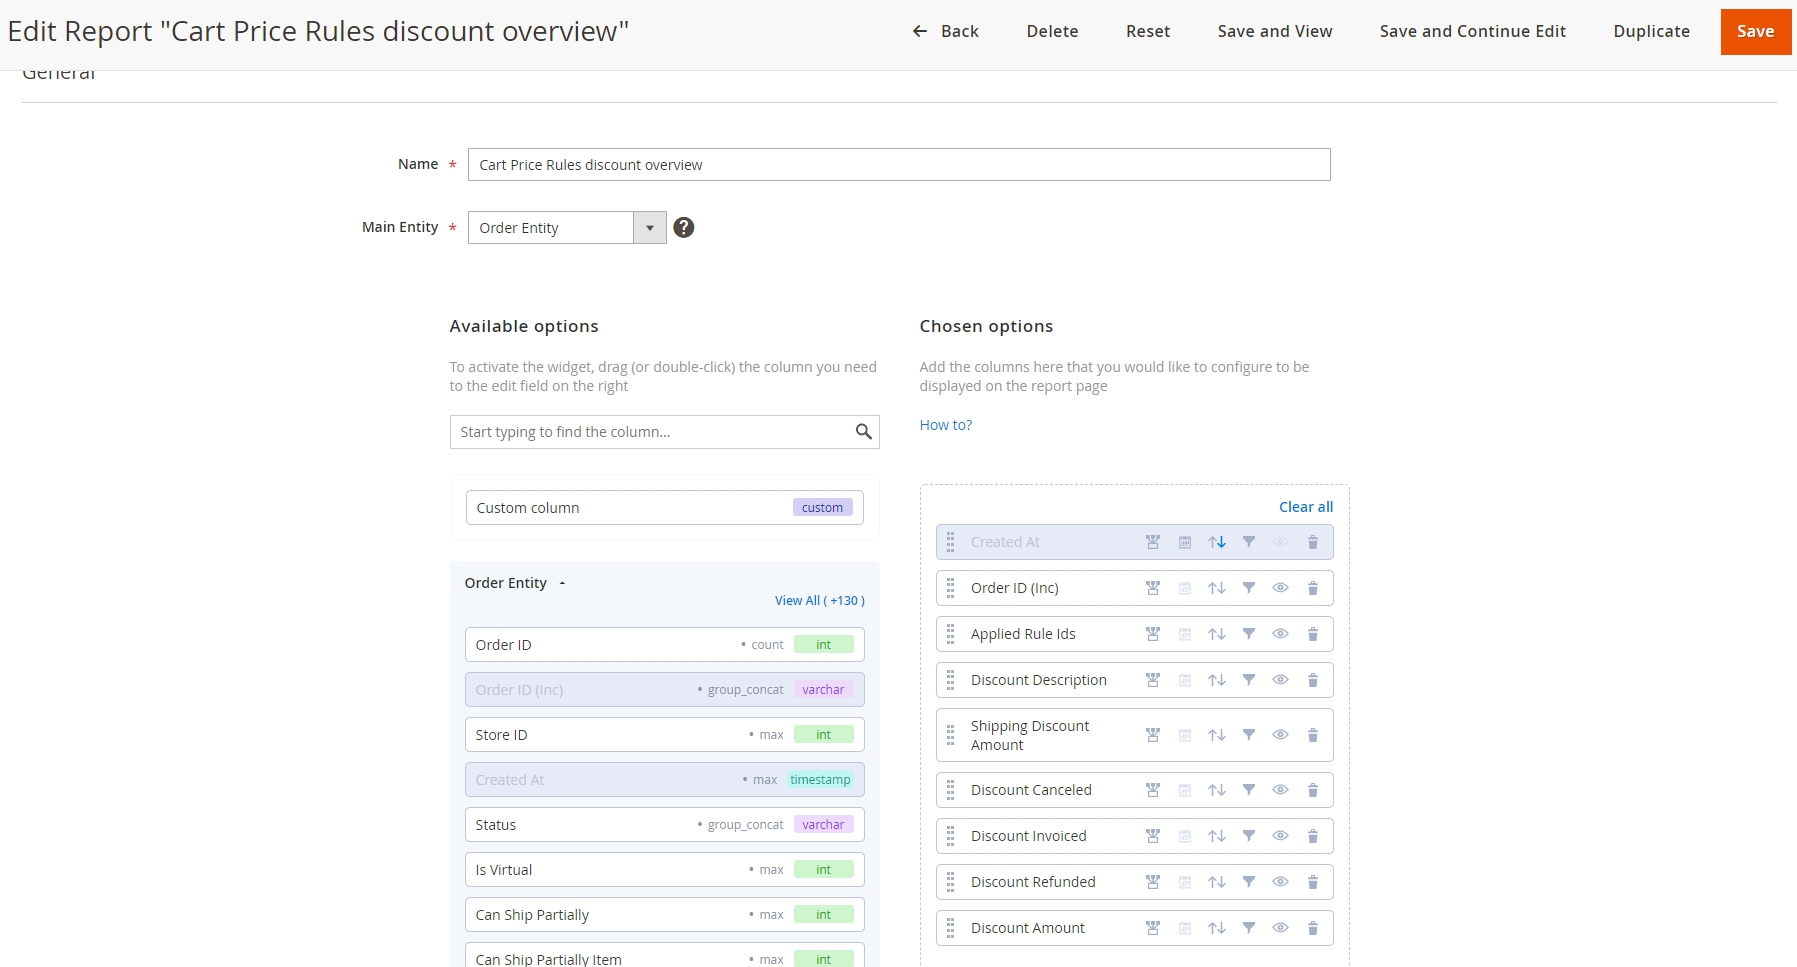Focus the column search field

click(664, 432)
